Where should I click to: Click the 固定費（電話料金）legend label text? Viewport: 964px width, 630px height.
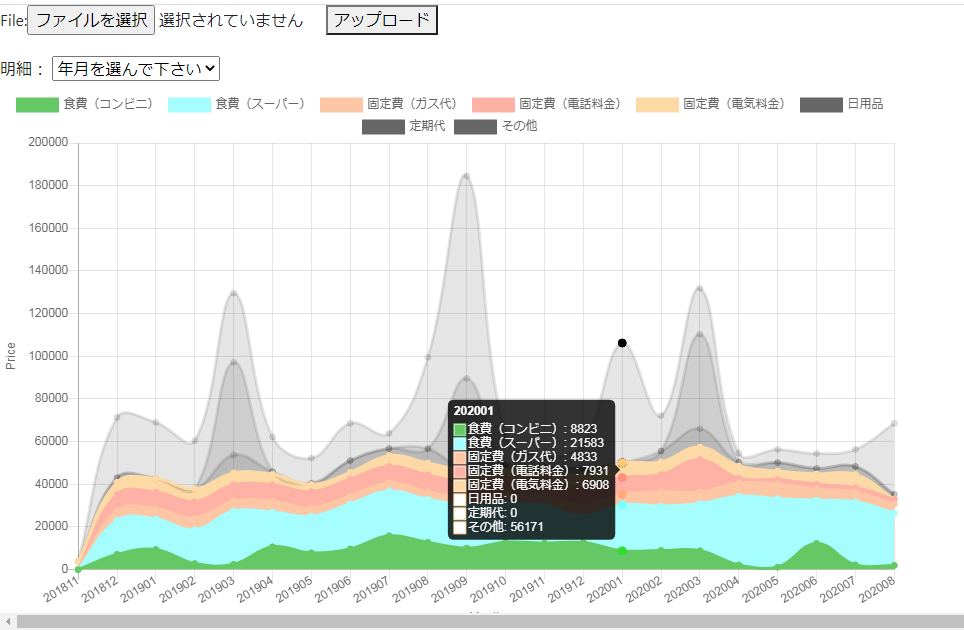tap(570, 104)
